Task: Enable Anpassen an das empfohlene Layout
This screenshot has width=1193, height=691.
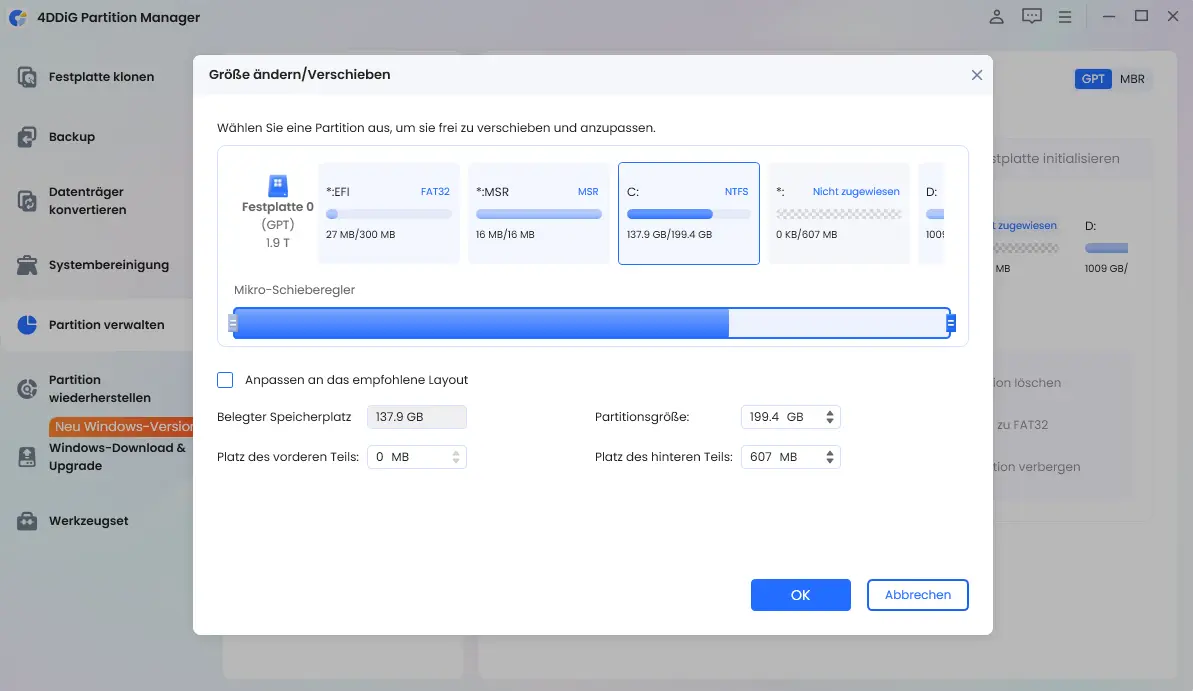Action: click(225, 380)
